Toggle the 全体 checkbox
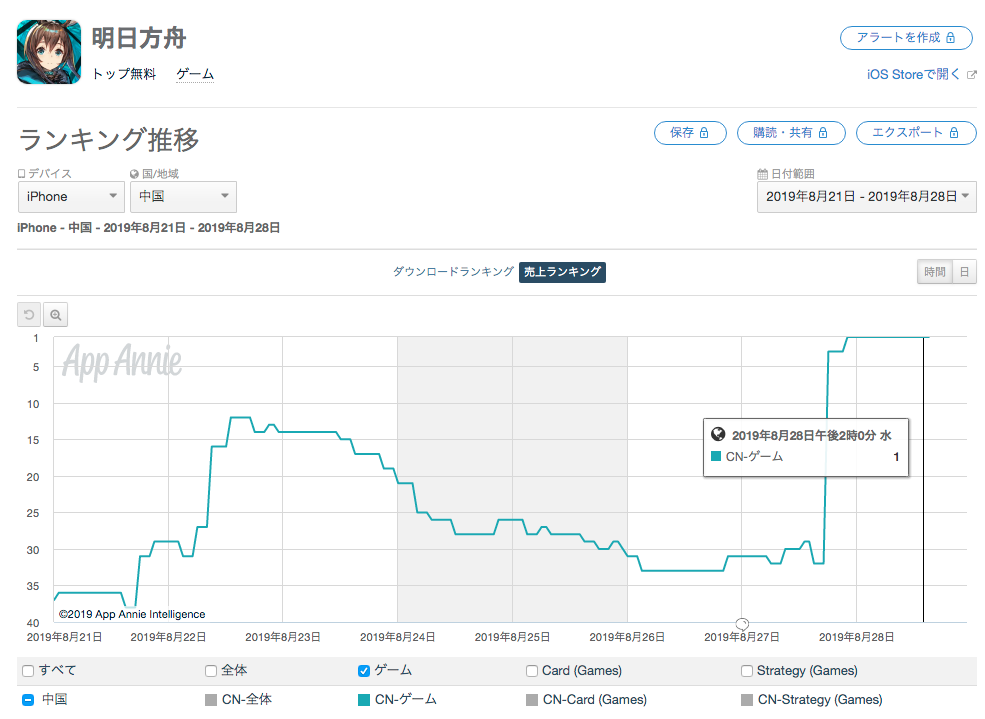This screenshot has width=985, height=719. (211, 671)
